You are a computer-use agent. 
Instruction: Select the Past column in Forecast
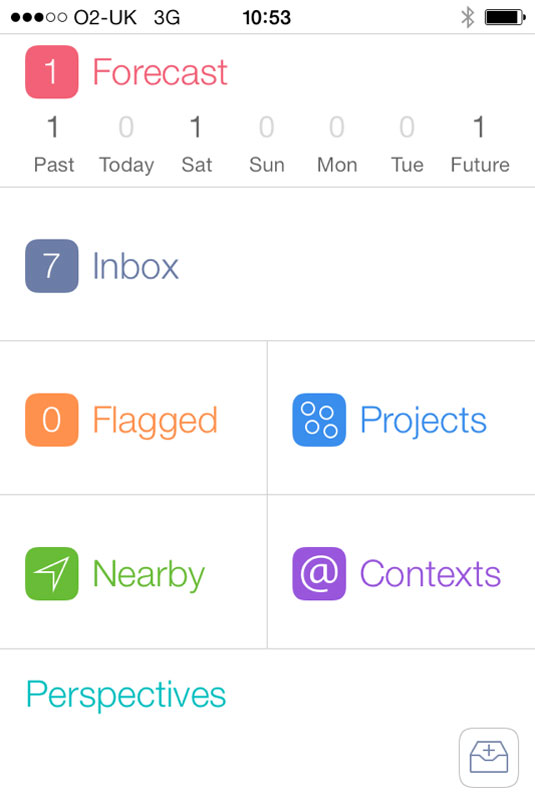(x=54, y=144)
